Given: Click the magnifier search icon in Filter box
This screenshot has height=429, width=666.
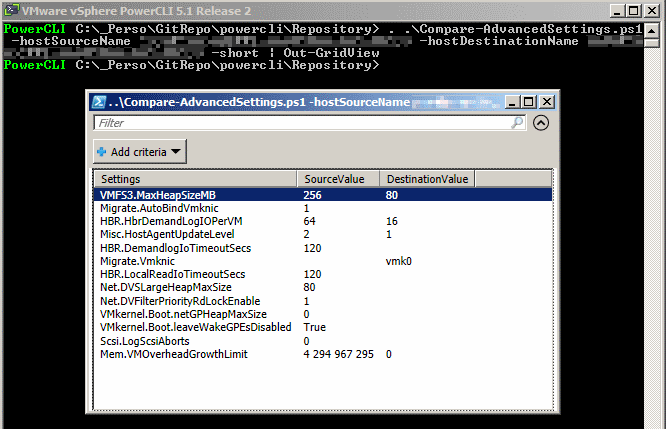Looking at the screenshot, I should (x=517, y=123).
